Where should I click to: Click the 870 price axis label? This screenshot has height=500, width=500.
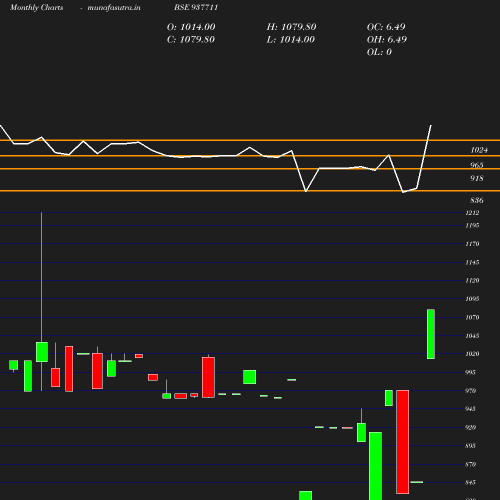point(470,464)
